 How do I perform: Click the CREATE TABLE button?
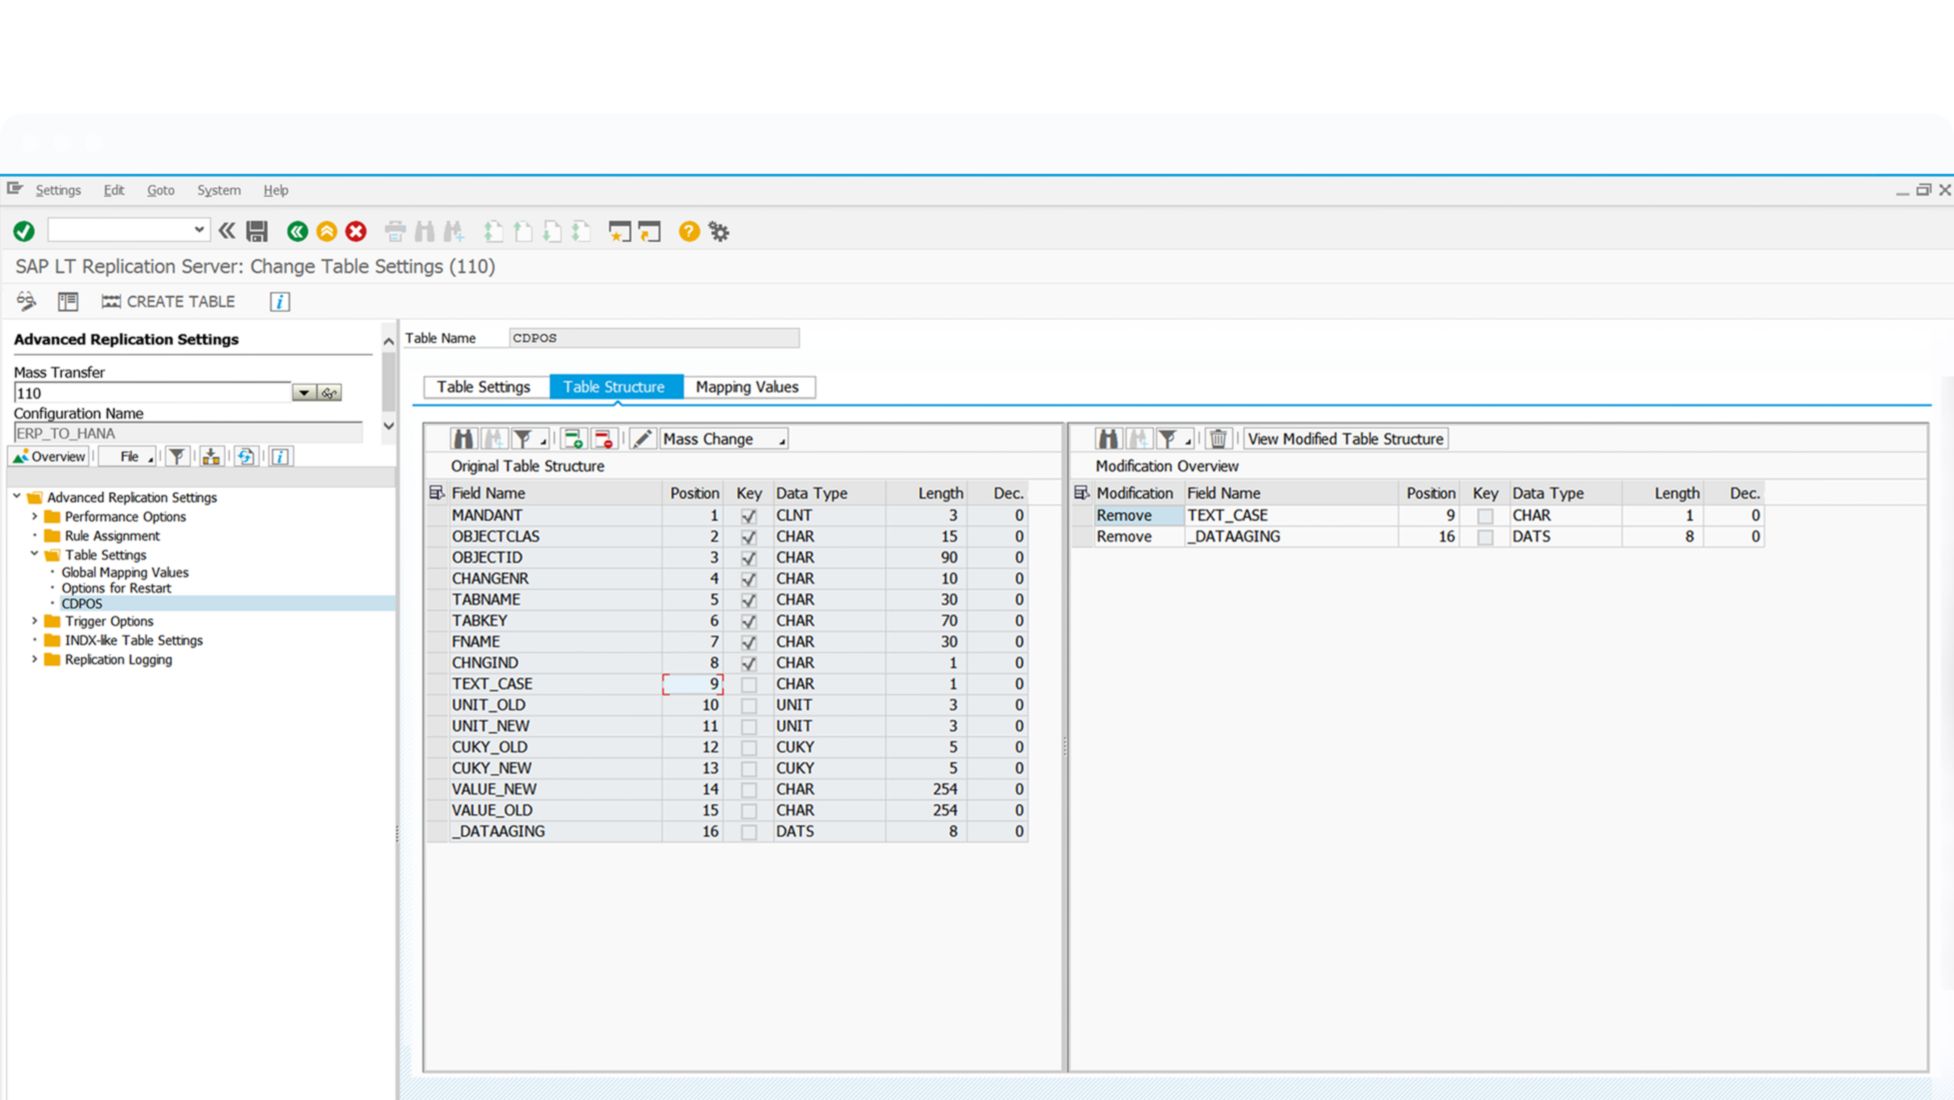pyautogui.click(x=168, y=301)
